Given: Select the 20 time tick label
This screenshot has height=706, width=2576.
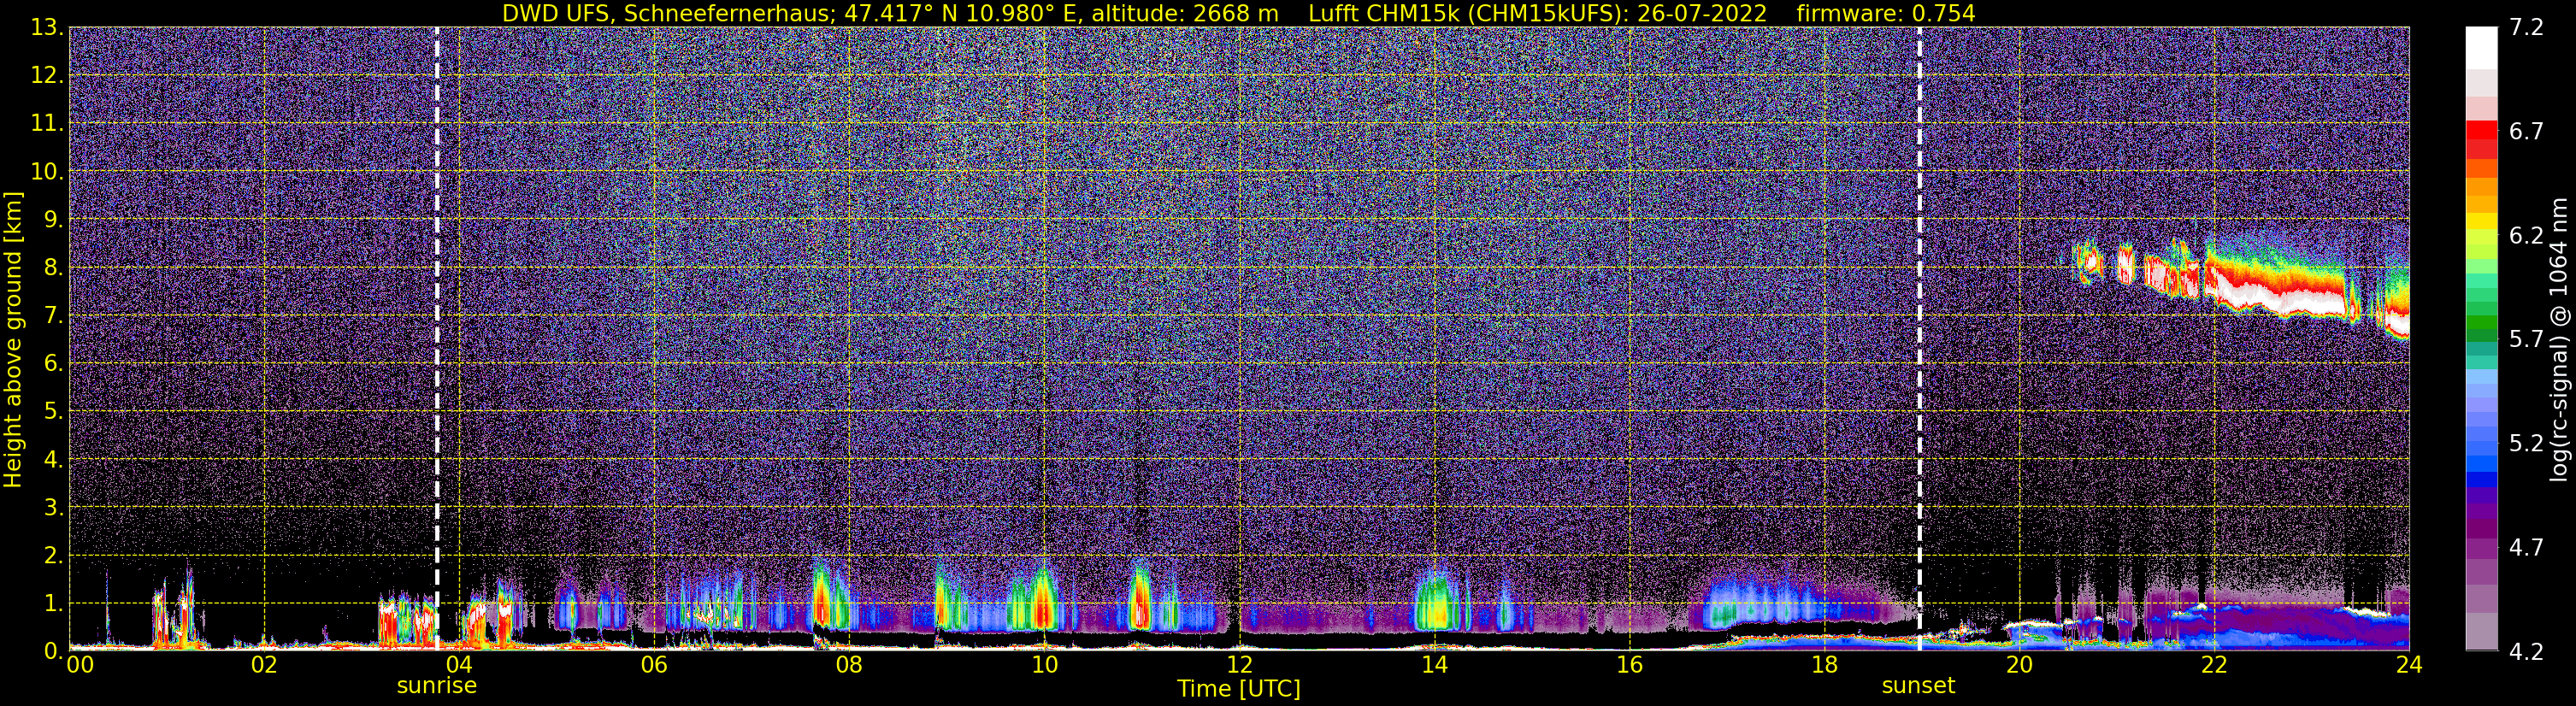Looking at the screenshot, I should pos(2019,666).
